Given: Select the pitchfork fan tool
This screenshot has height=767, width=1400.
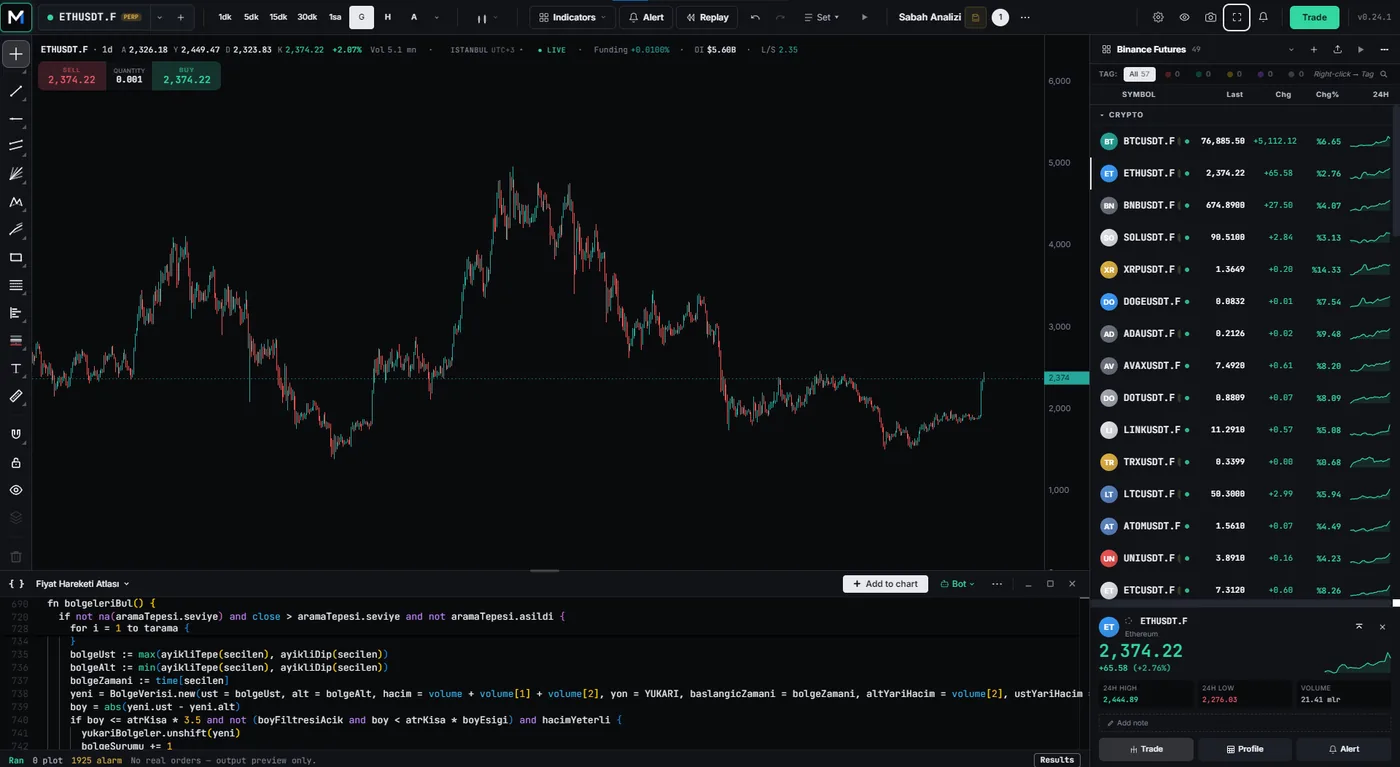Looking at the screenshot, I should pos(16,174).
